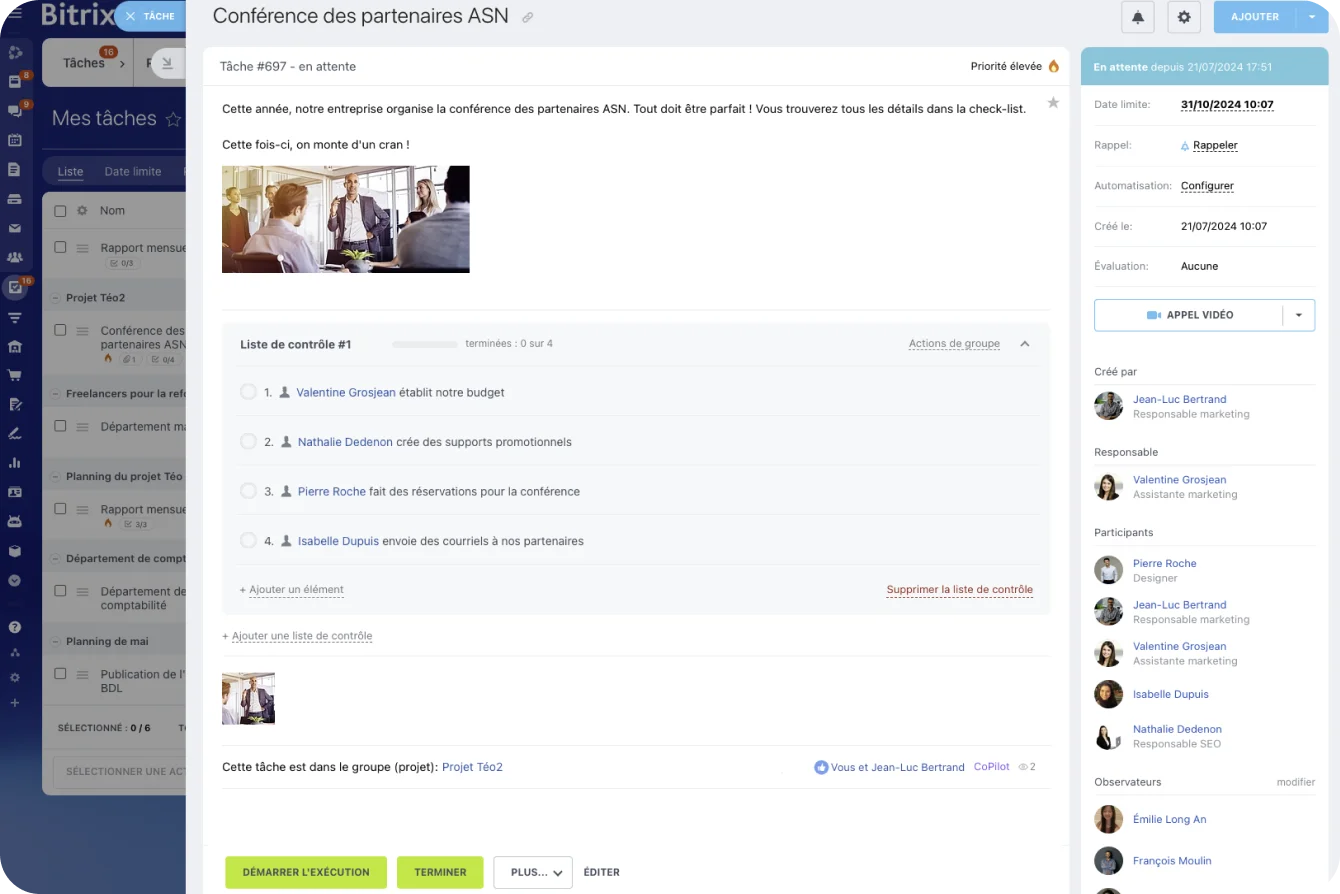
Task: Click the help question mark sidebar icon
Action: (x=15, y=628)
